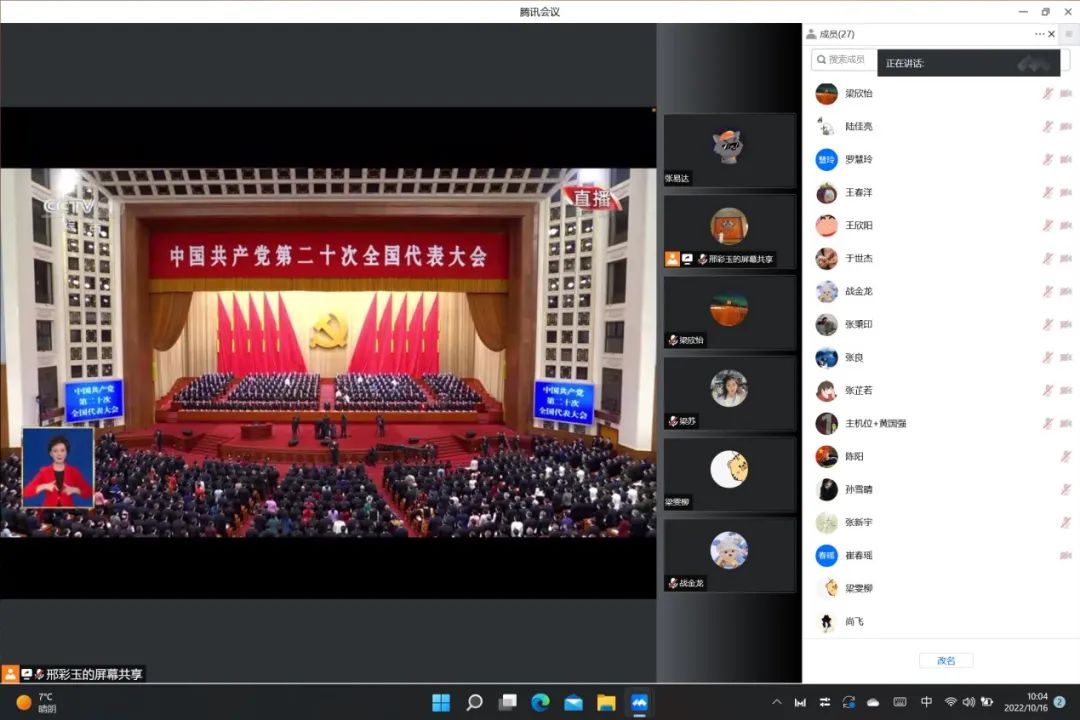
Task: Select member 罗慧玲 in the list
Action: pos(858,159)
